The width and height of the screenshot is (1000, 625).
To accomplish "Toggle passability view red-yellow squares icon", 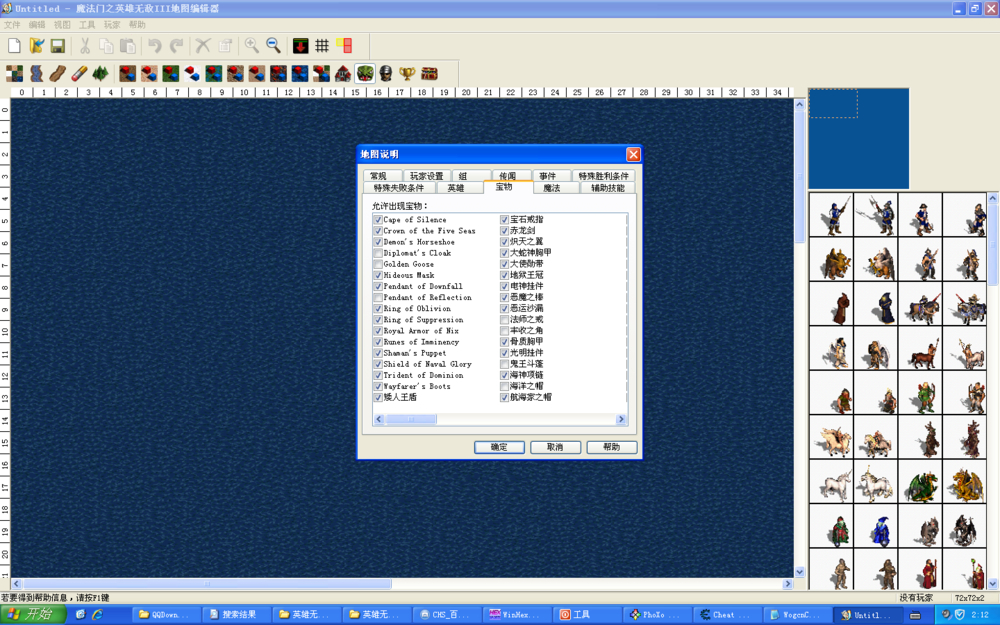I will pyautogui.click(x=344, y=45).
